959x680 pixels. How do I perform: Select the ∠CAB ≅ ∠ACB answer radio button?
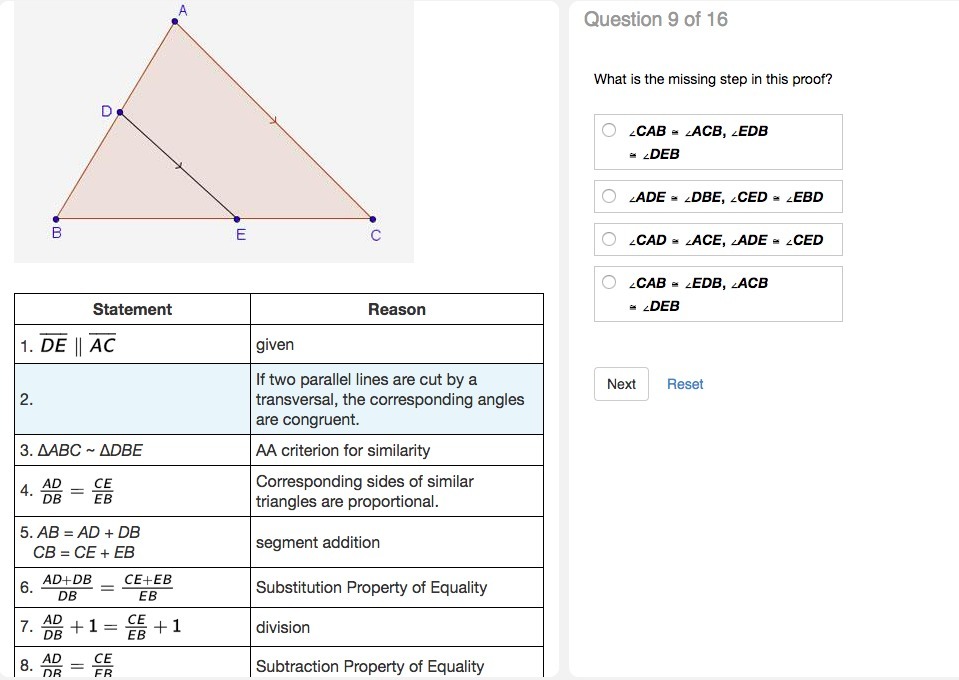[x=609, y=130]
